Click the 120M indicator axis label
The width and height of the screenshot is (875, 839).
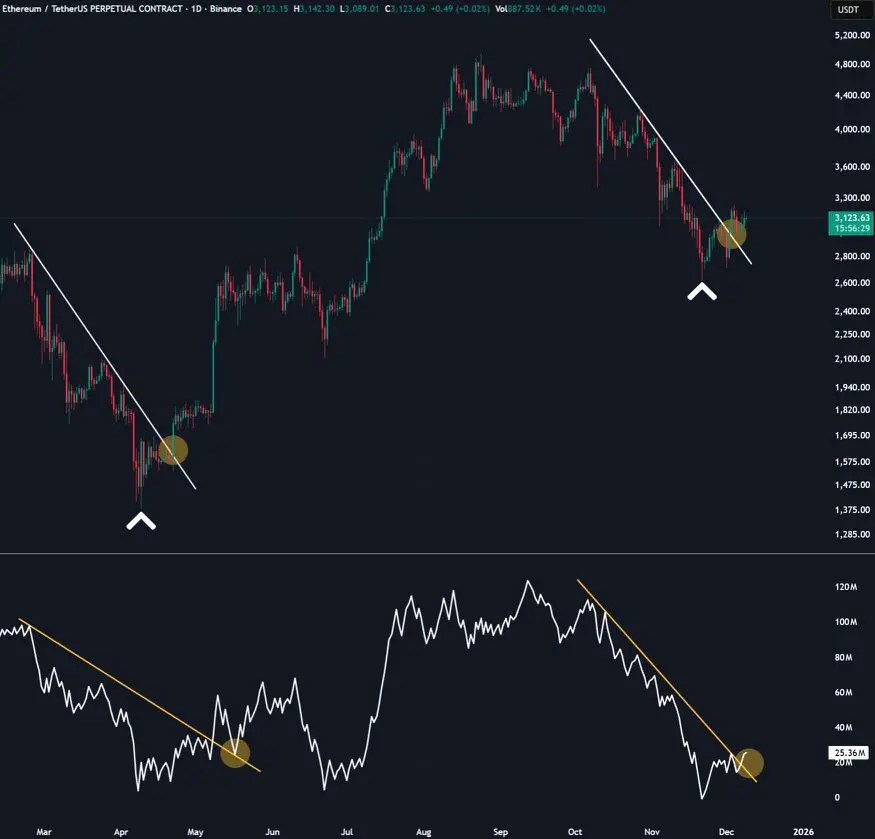[845, 587]
